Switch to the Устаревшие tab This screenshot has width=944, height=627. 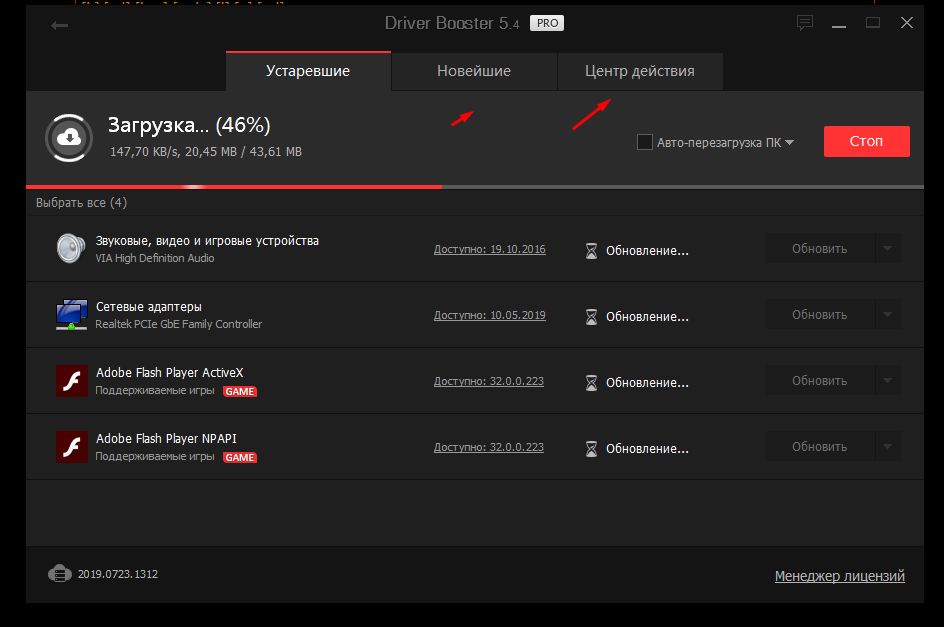(308, 71)
